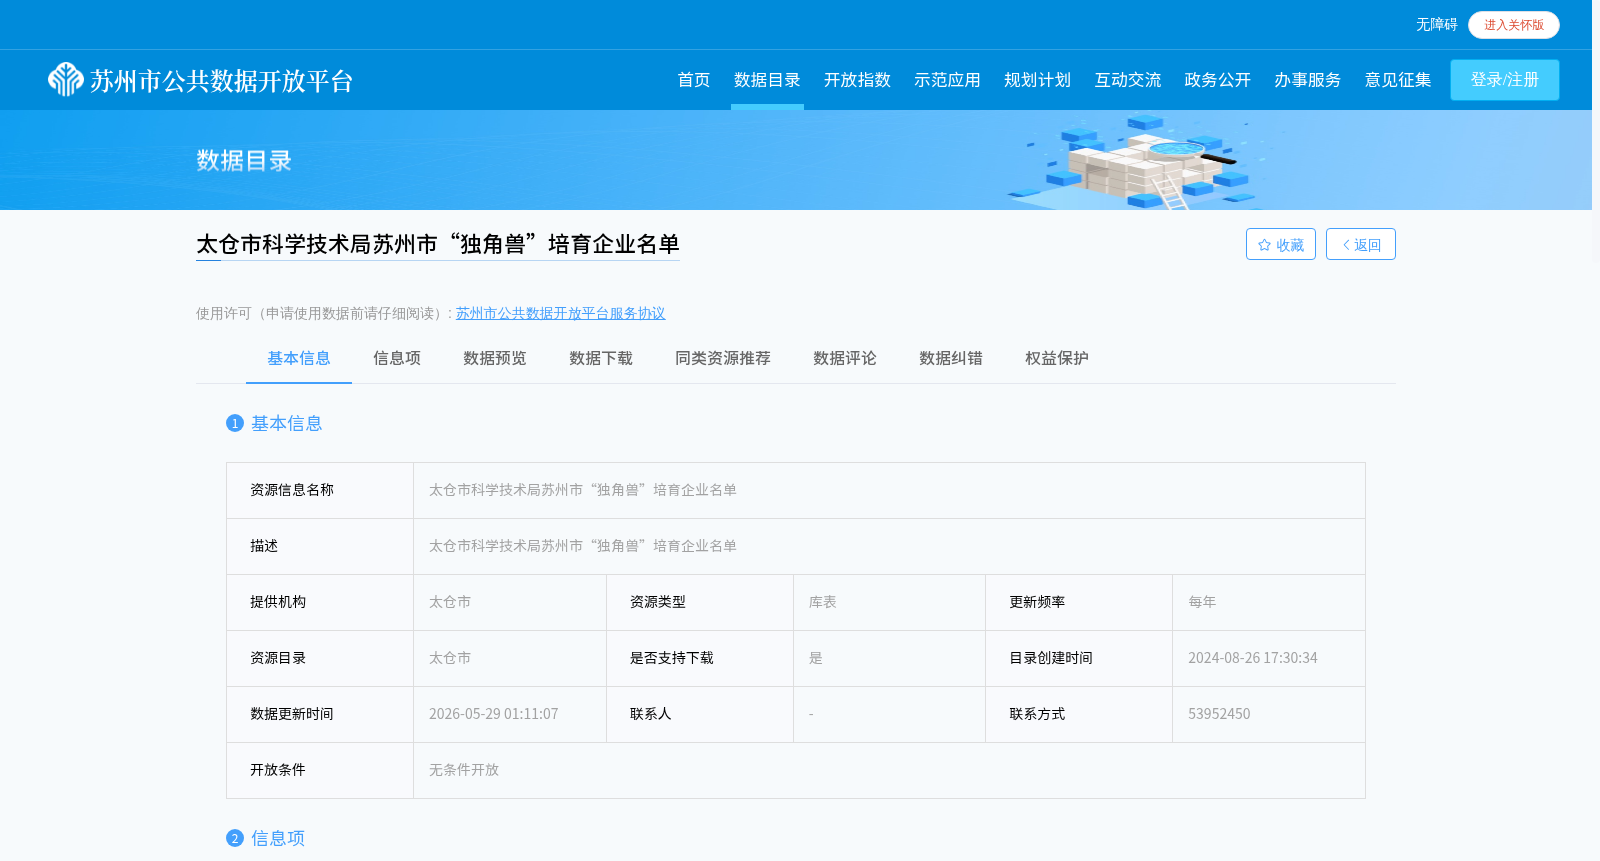This screenshot has height=861, width=1600.
Task: Click the page title 太仓市科学技术局苏州市"独角兽"培育企业名单
Action: 438,244
